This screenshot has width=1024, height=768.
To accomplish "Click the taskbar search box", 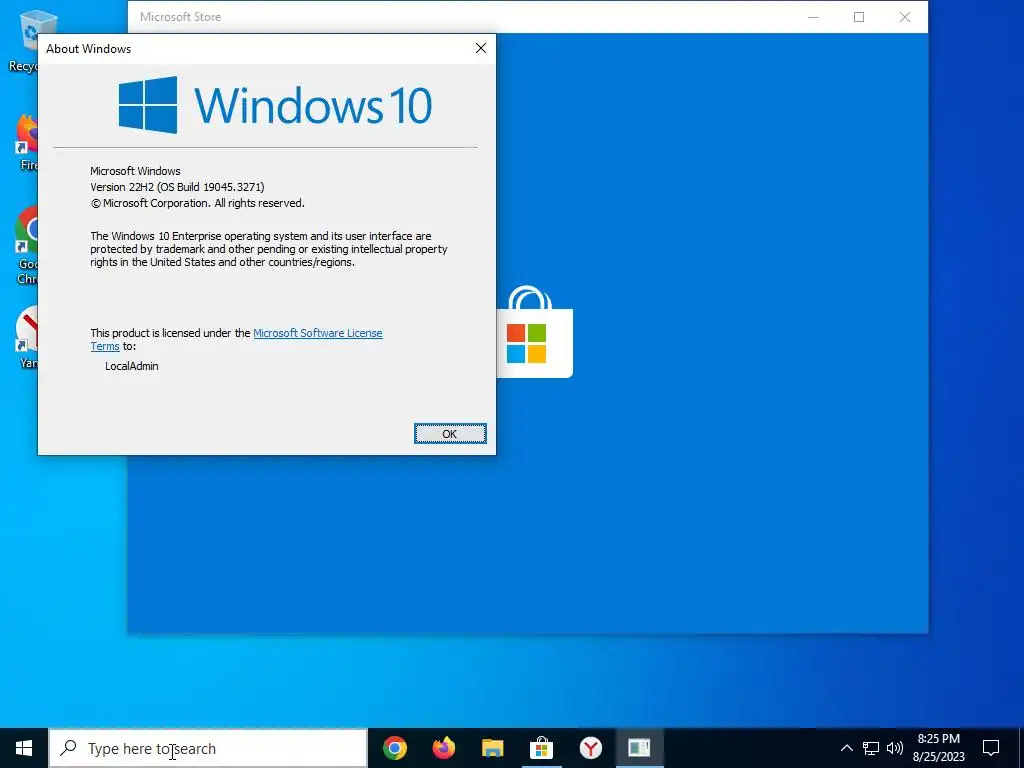I will [x=208, y=748].
